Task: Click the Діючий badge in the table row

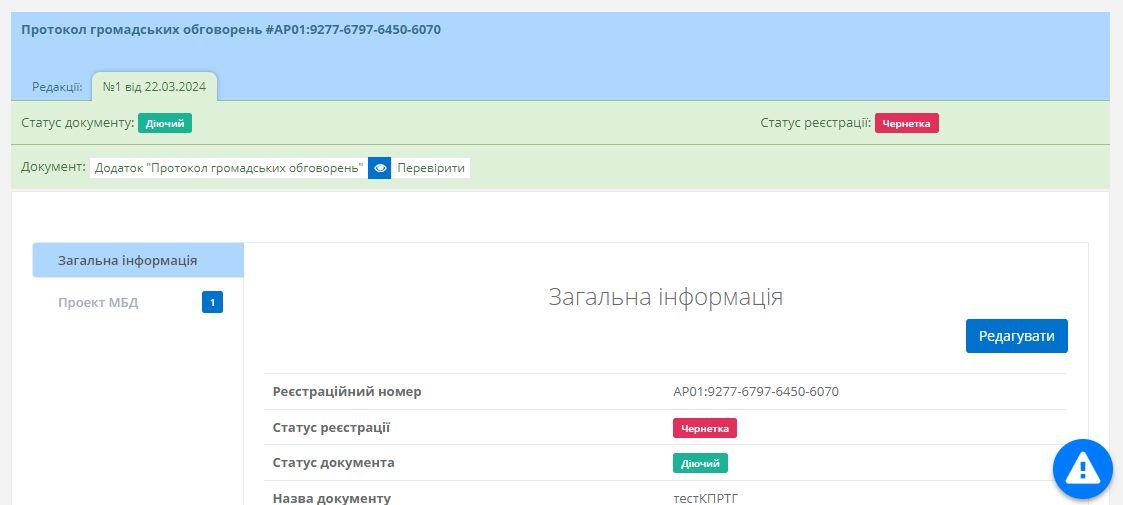Action: pyautogui.click(x=699, y=463)
